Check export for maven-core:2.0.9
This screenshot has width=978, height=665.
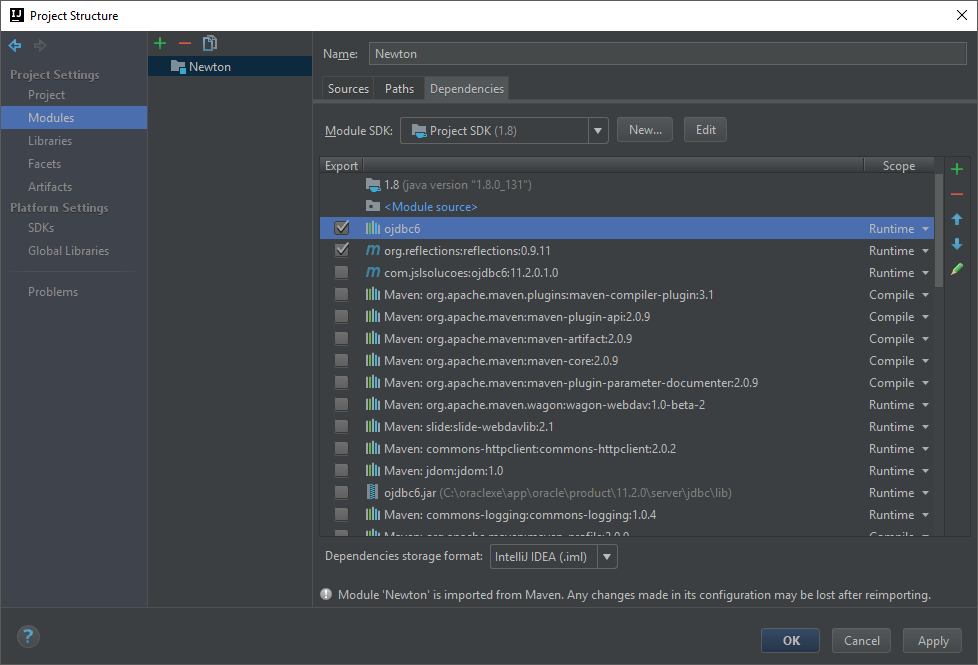pyautogui.click(x=341, y=361)
